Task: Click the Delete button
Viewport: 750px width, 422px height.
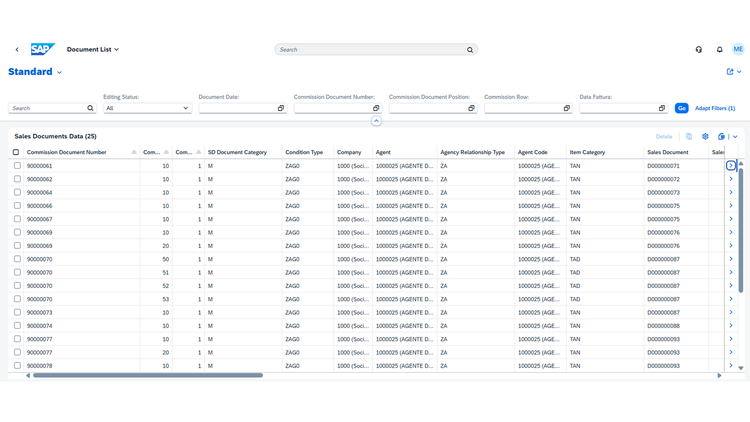Action: (664, 137)
